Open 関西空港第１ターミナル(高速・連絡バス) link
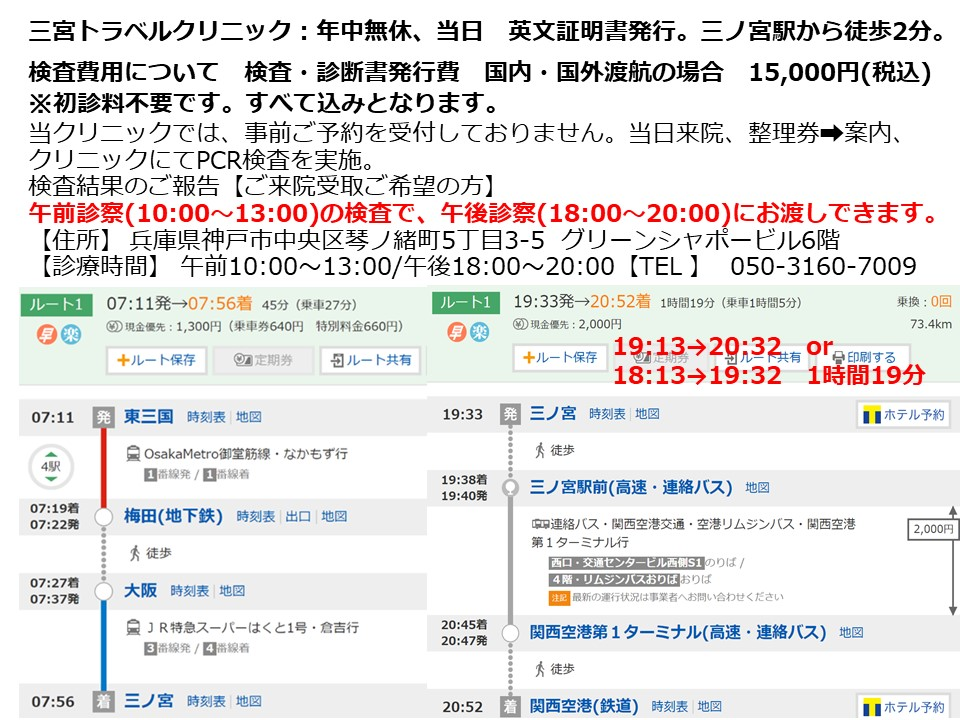Viewport: 960px width, 720px height. 678,632
